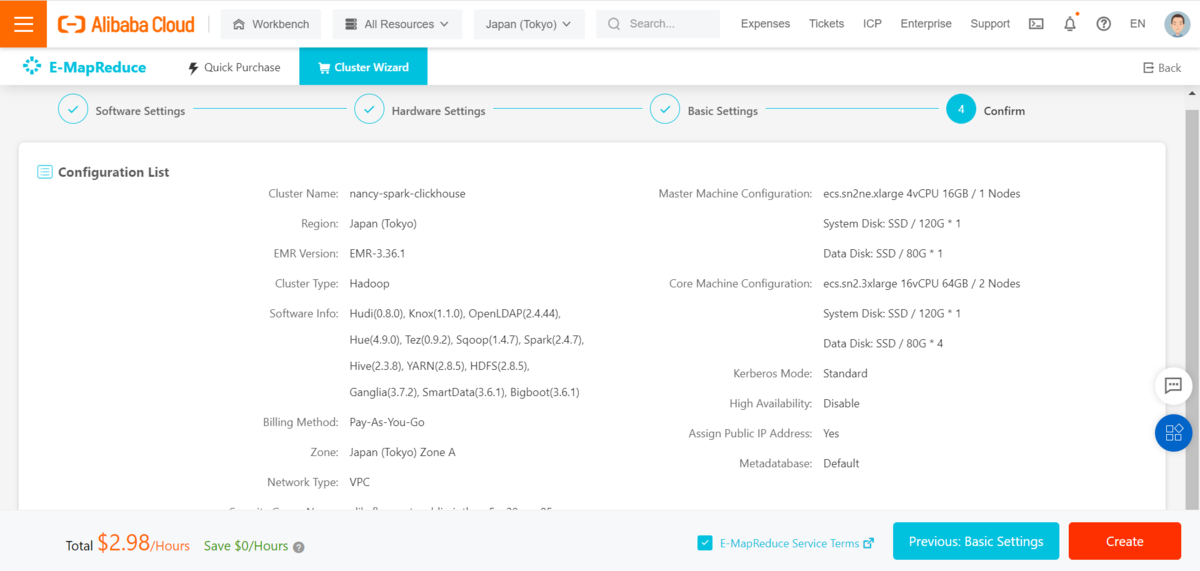Click the Pay-As-You-Go billing value
The height and width of the screenshot is (571, 1200).
(387, 422)
